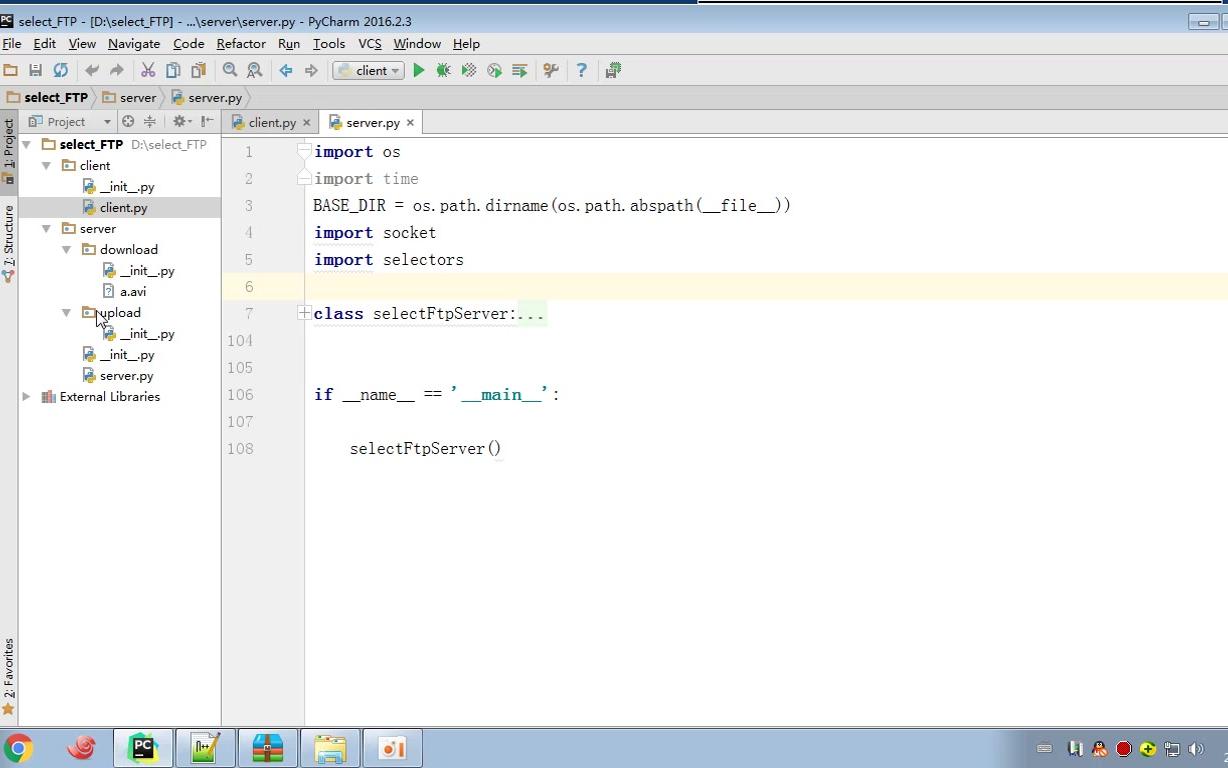1228x768 pixels.
Task: Open Settings via the wrench icon
Action: 551,70
